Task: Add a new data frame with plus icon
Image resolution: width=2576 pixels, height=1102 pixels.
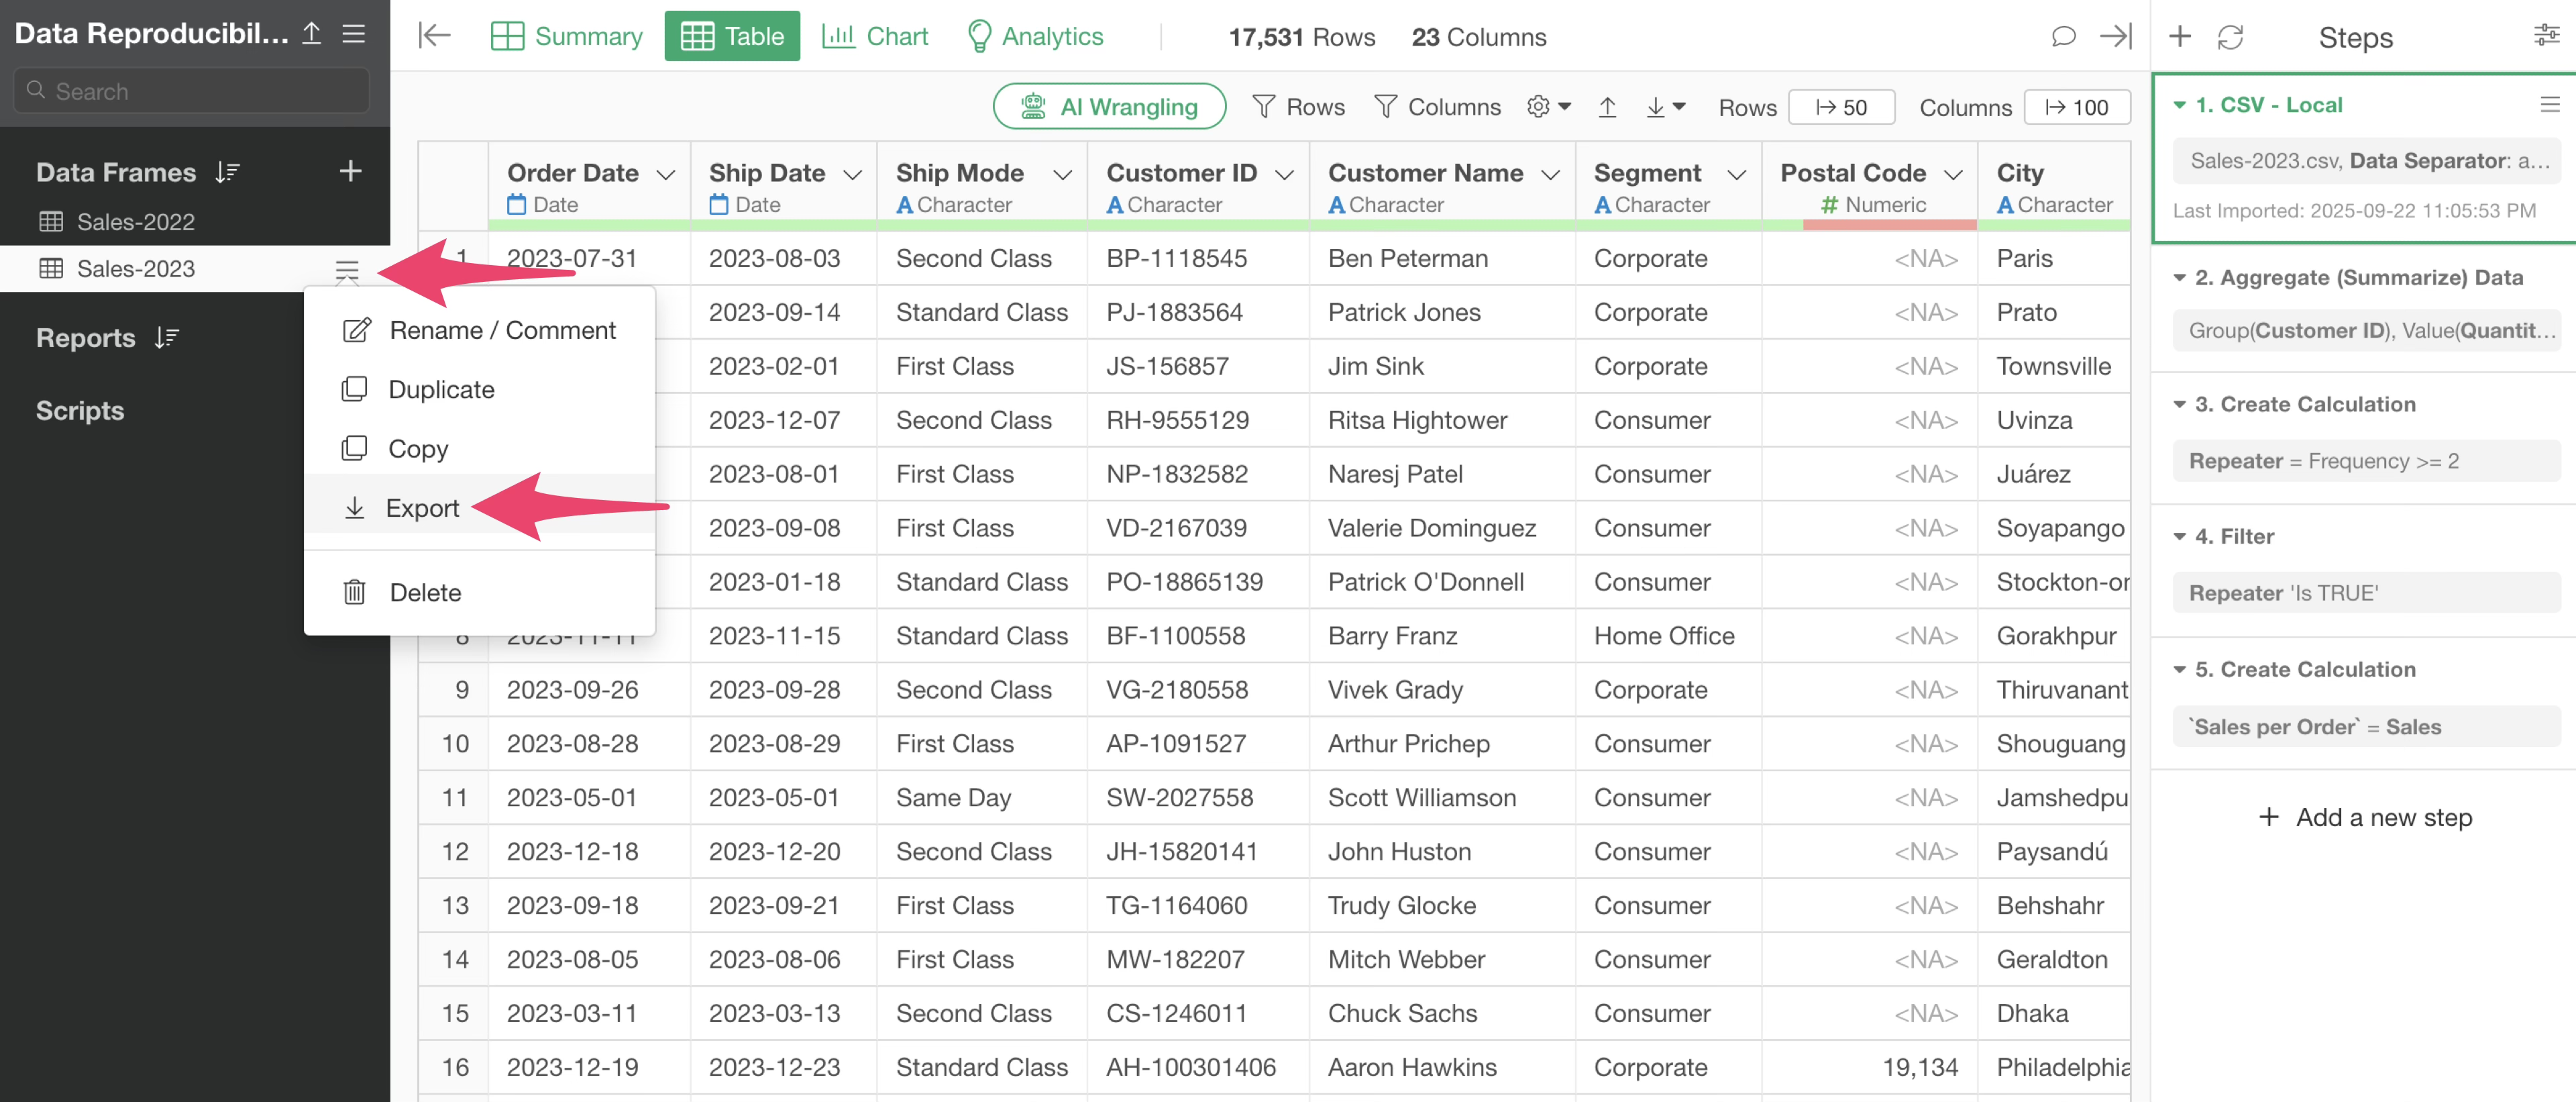Action: click(x=350, y=171)
